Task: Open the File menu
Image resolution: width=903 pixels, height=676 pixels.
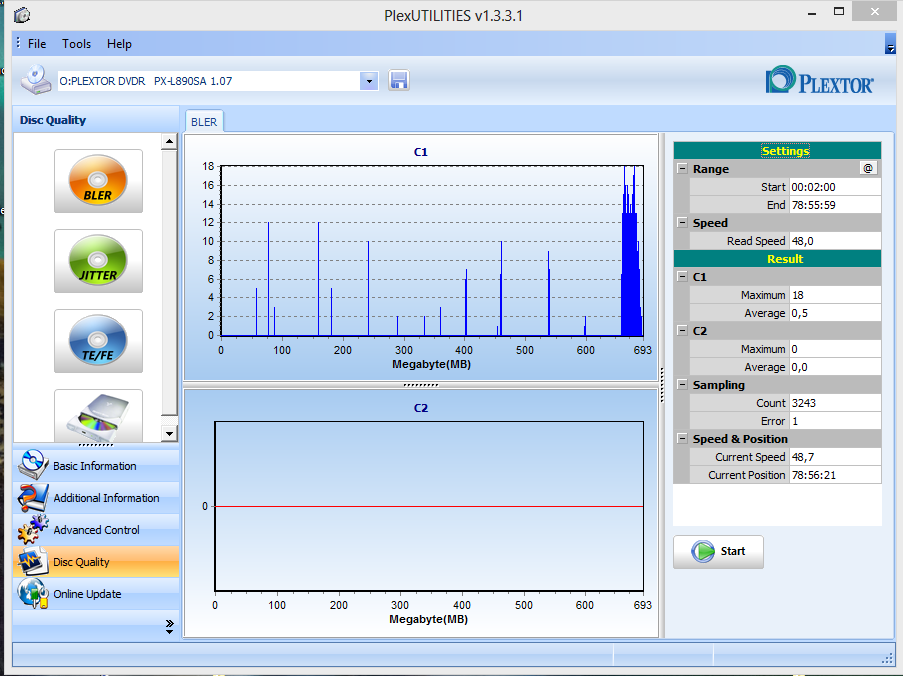Action: (x=37, y=44)
